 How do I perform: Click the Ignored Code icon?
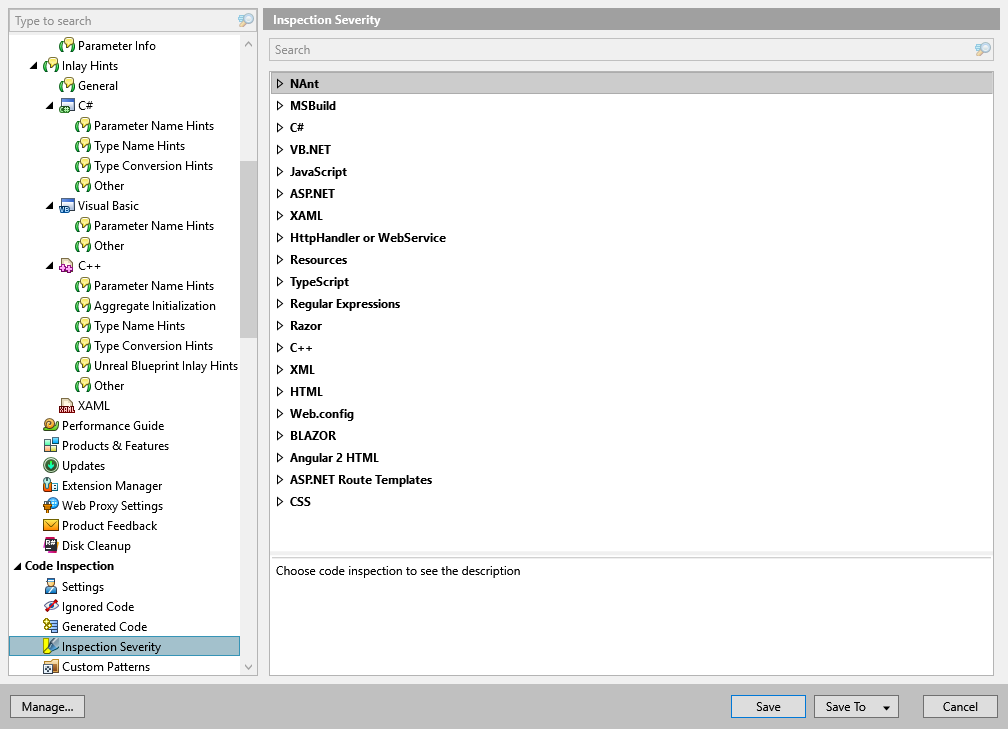pyautogui.click(x=50, y=606)
